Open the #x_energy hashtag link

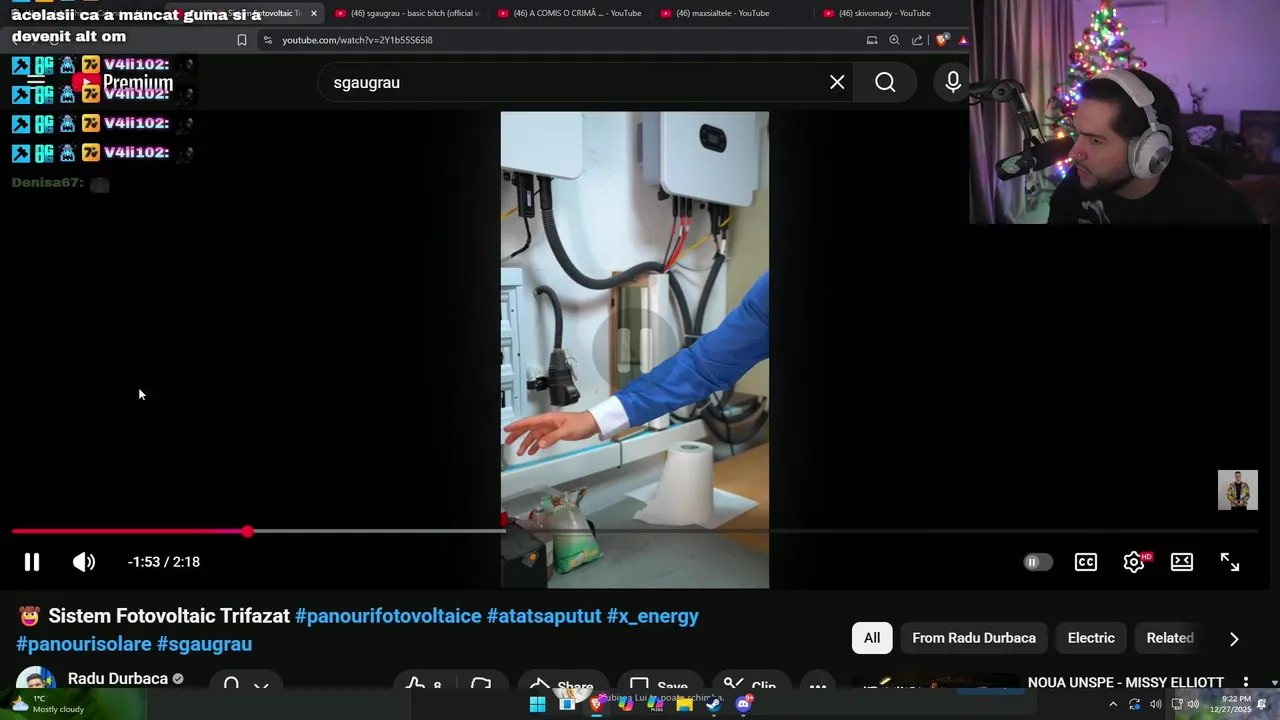pyautogui.click(x=653, y=616)
